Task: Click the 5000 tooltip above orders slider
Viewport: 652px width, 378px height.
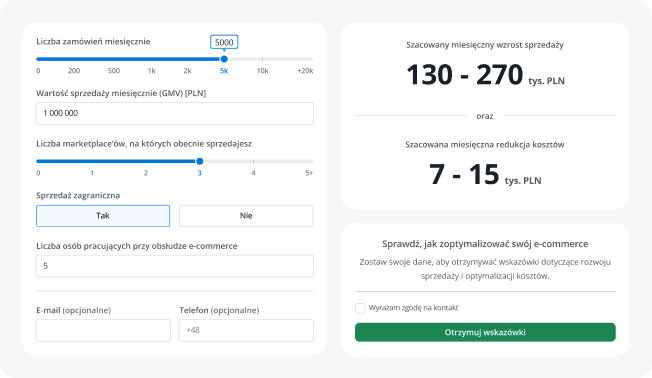Action: pyautogui.click(x=224, y=42)
